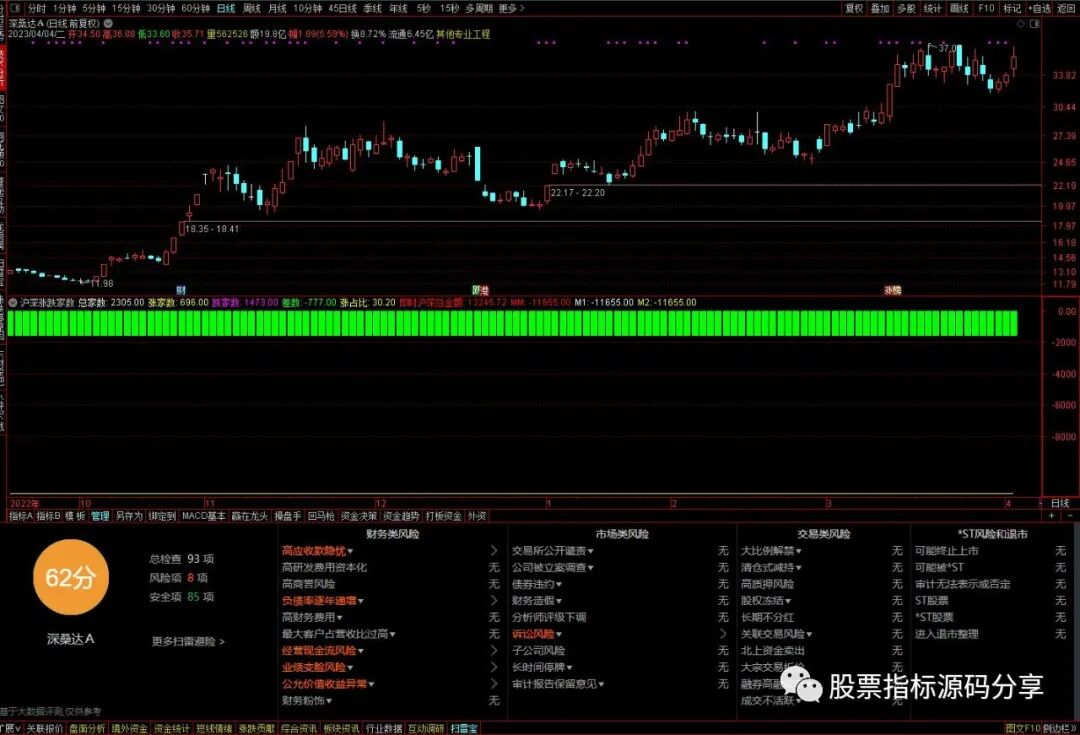Select the 指标B tab
Viewport: 1080px width, 735px height.
tap(48, 516)
